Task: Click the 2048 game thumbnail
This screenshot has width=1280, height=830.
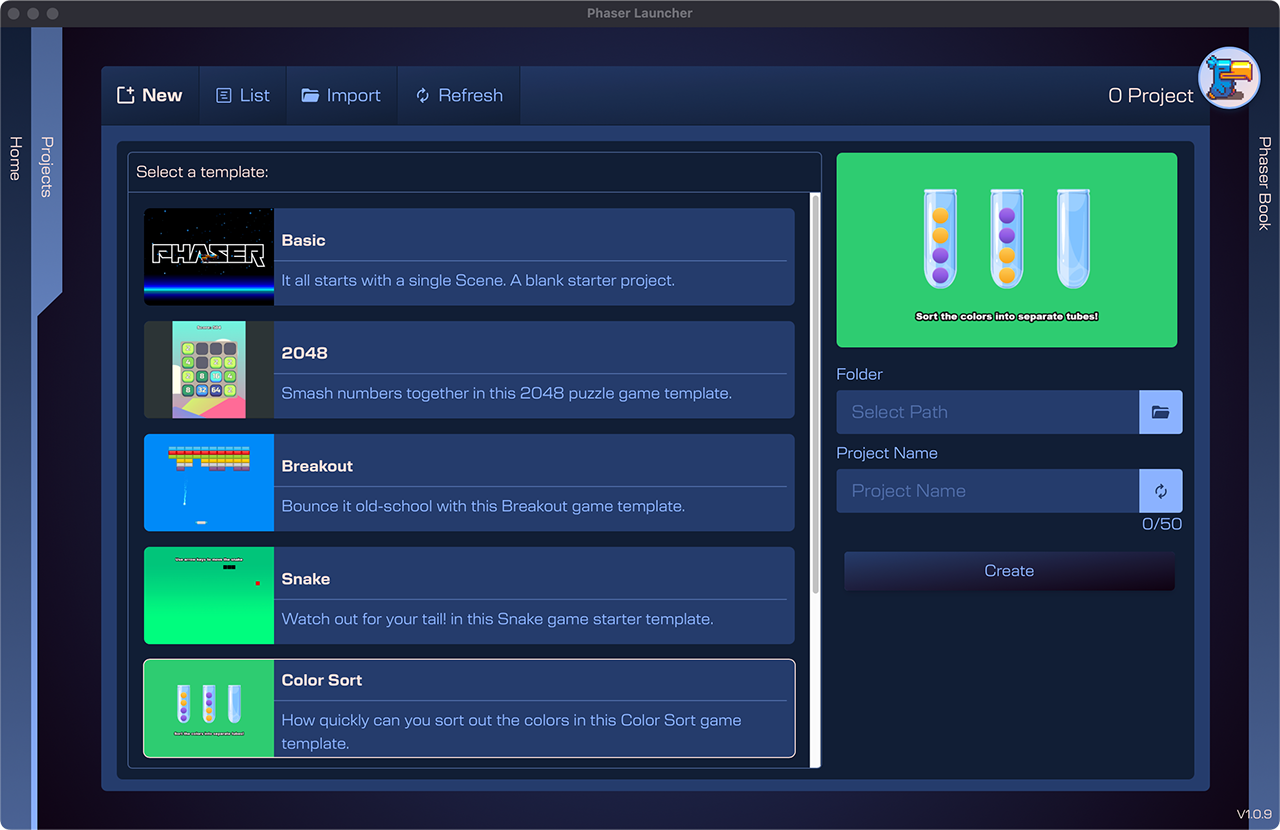Action: (x=209, y=370)
